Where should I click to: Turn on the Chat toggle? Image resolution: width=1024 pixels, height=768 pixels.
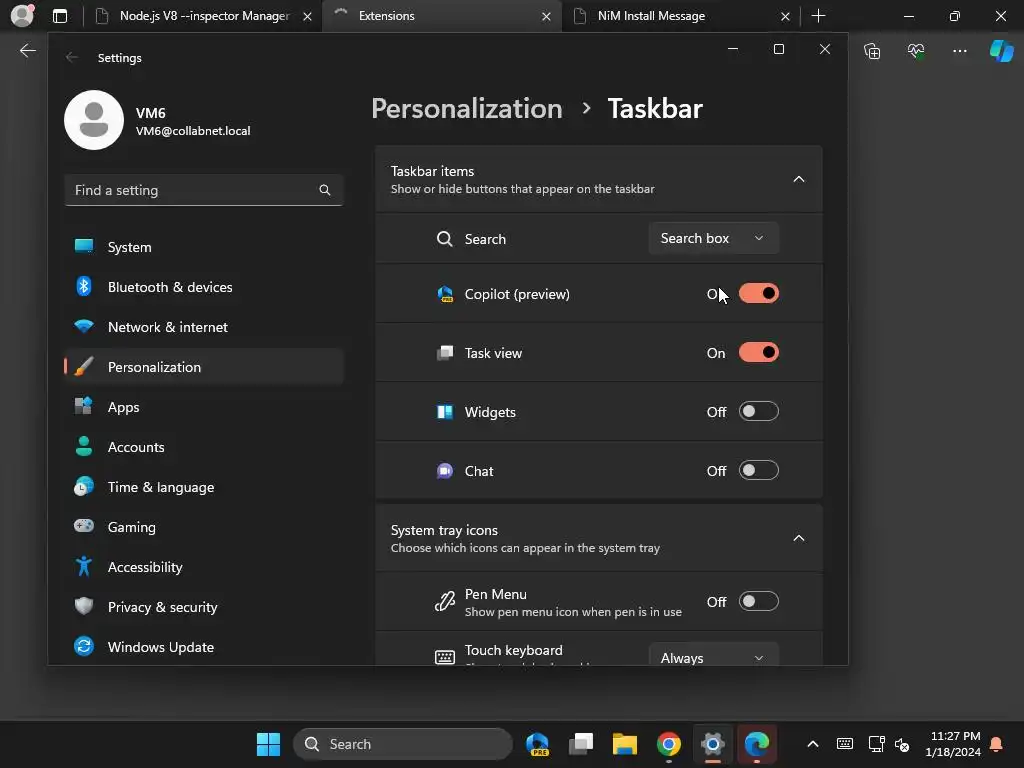tap(759, 470)
